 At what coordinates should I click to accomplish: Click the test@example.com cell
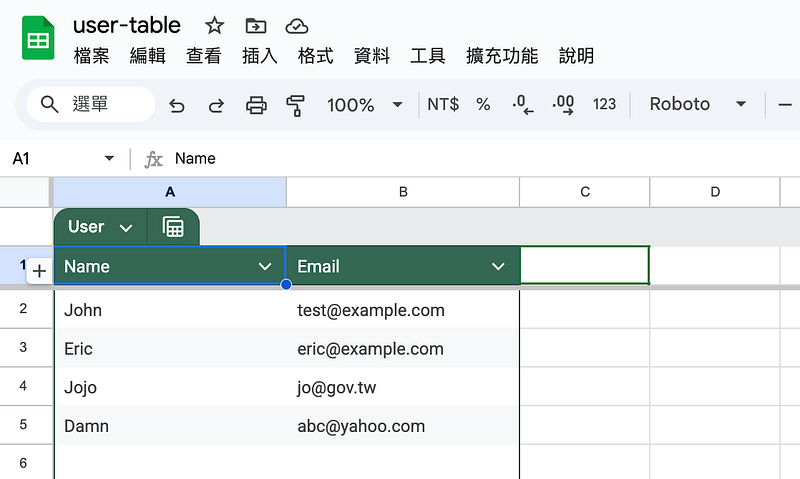coord(403,310)
